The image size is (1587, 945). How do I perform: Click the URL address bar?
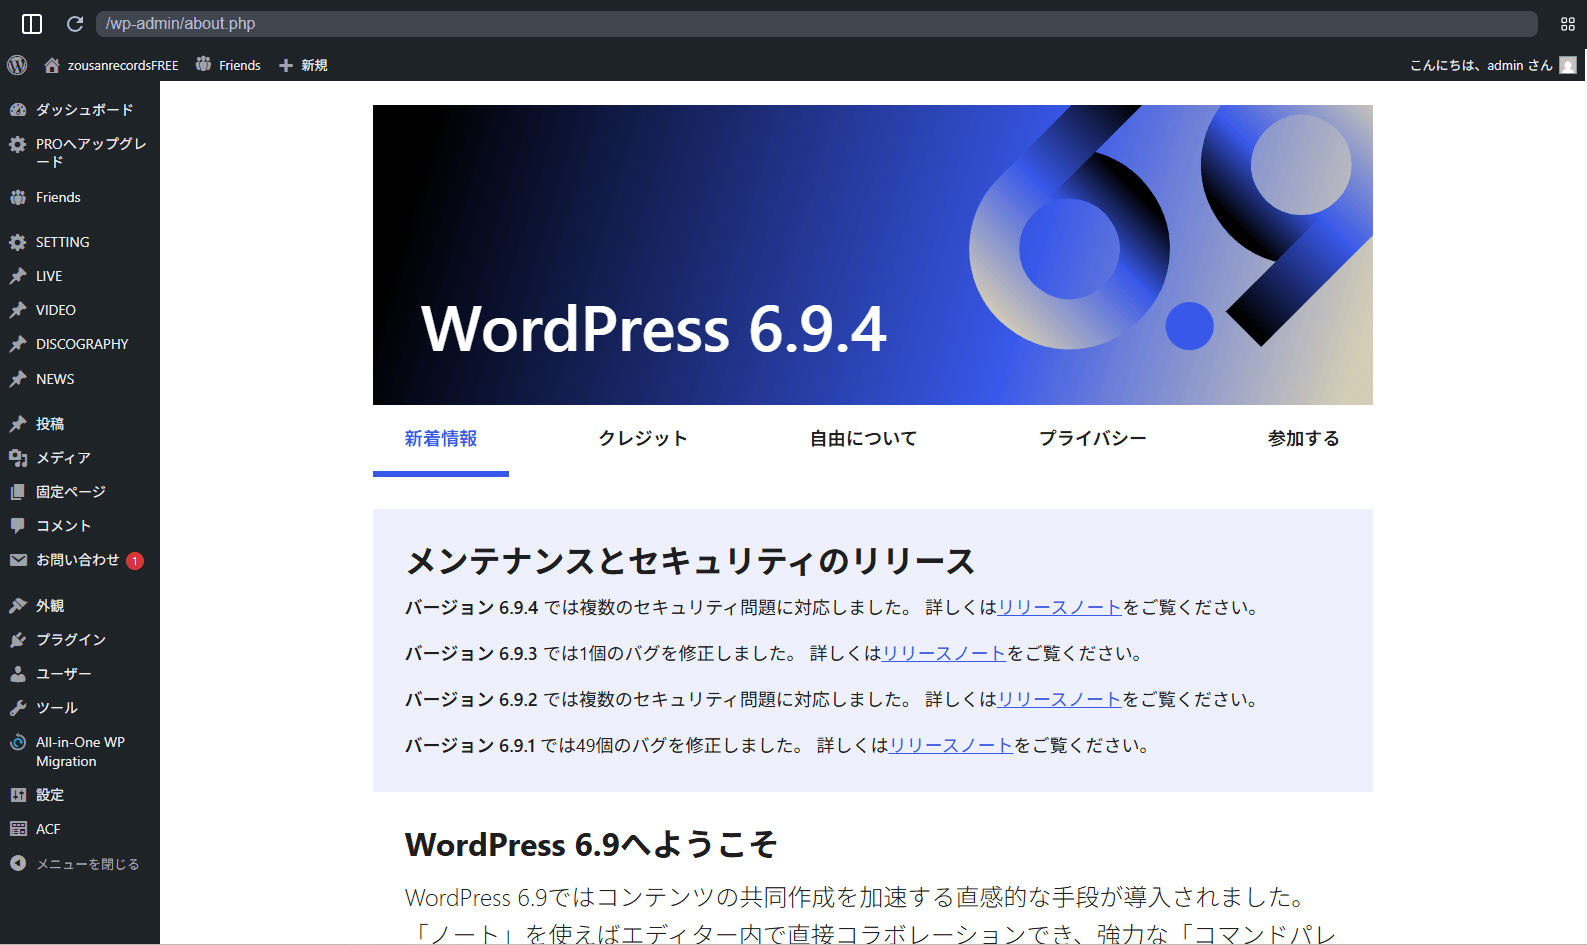[x=816, y=24]
